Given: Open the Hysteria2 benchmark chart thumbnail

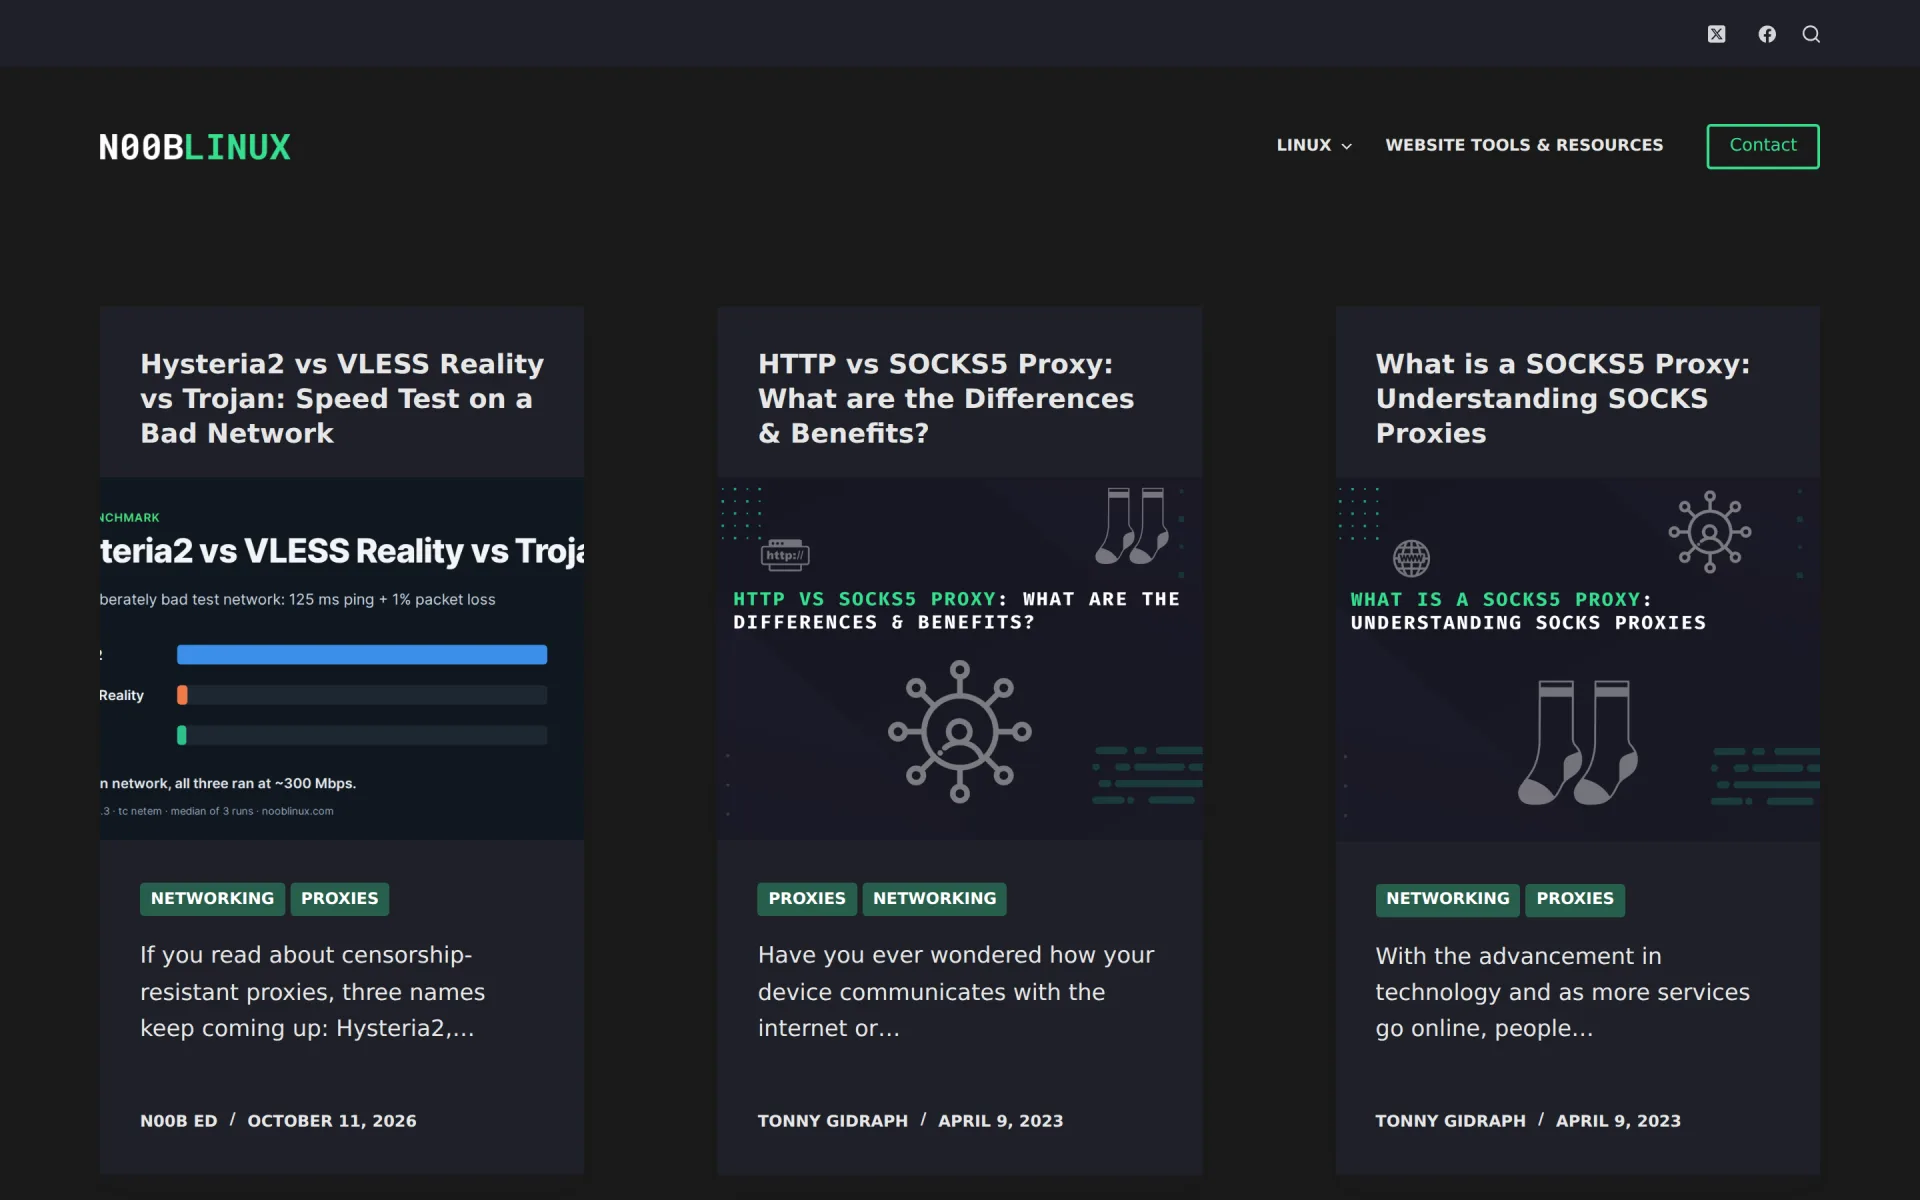Looking at the screenshot, I should pyautogui.click(x=342, y=658).
